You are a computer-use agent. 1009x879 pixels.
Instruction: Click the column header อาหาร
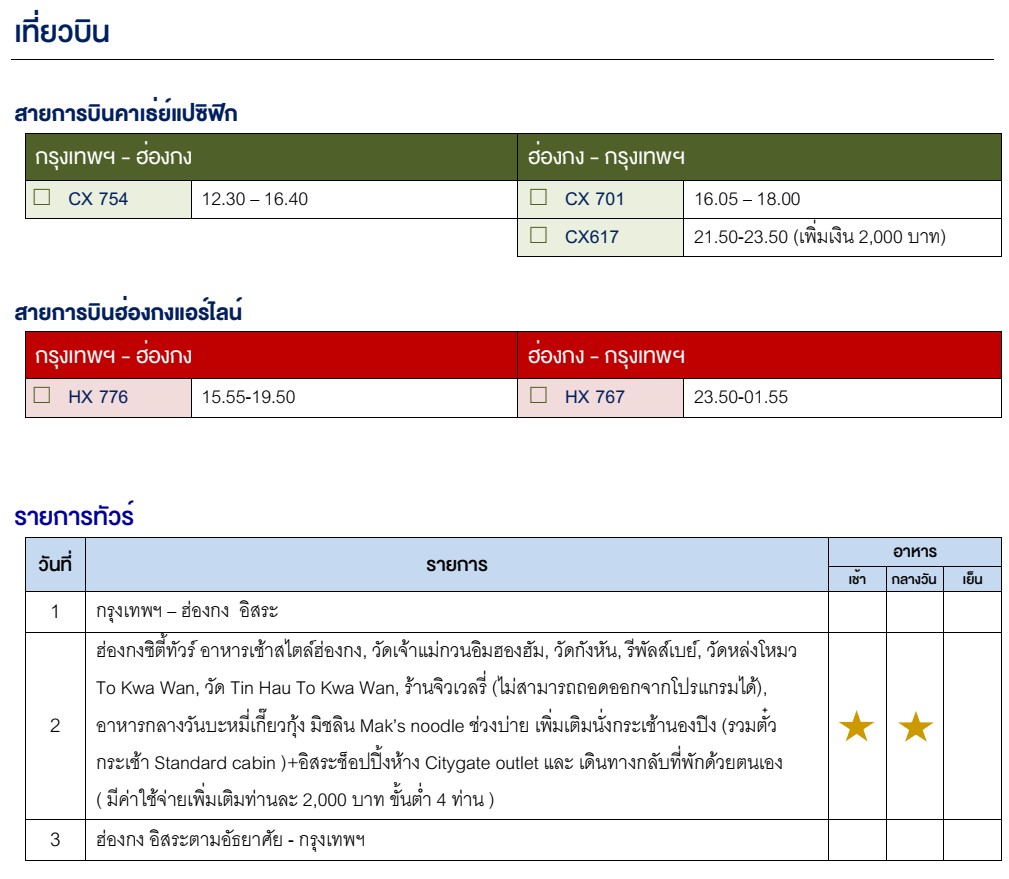click(914, 551)
